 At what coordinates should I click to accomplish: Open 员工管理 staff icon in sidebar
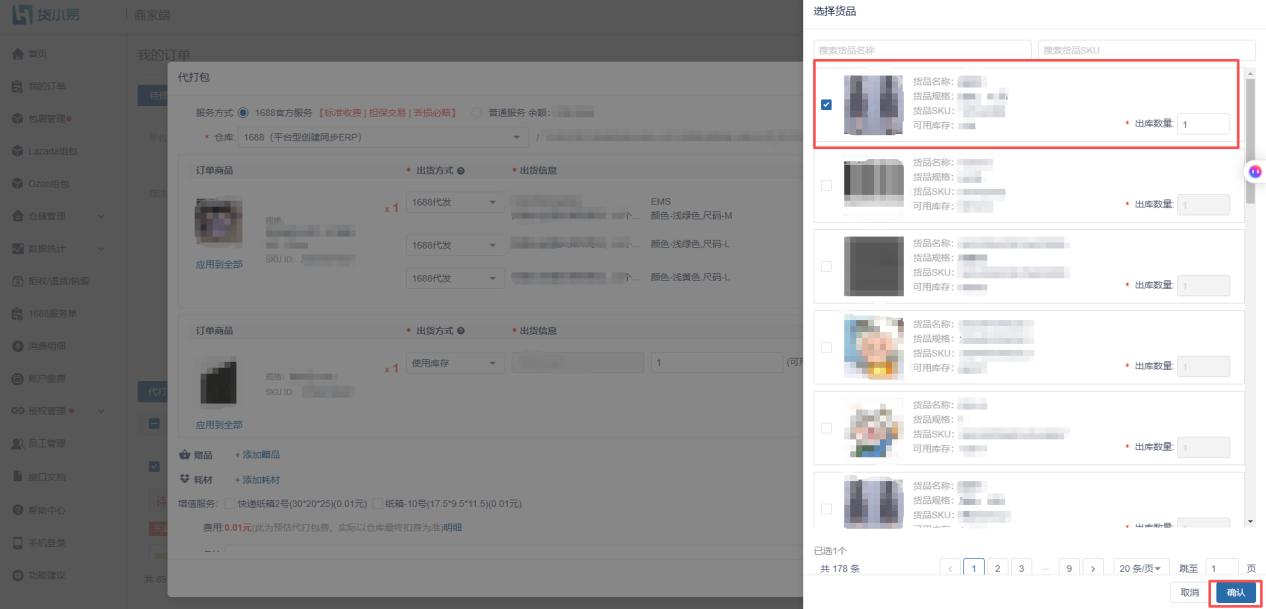[x=17, y=443]
